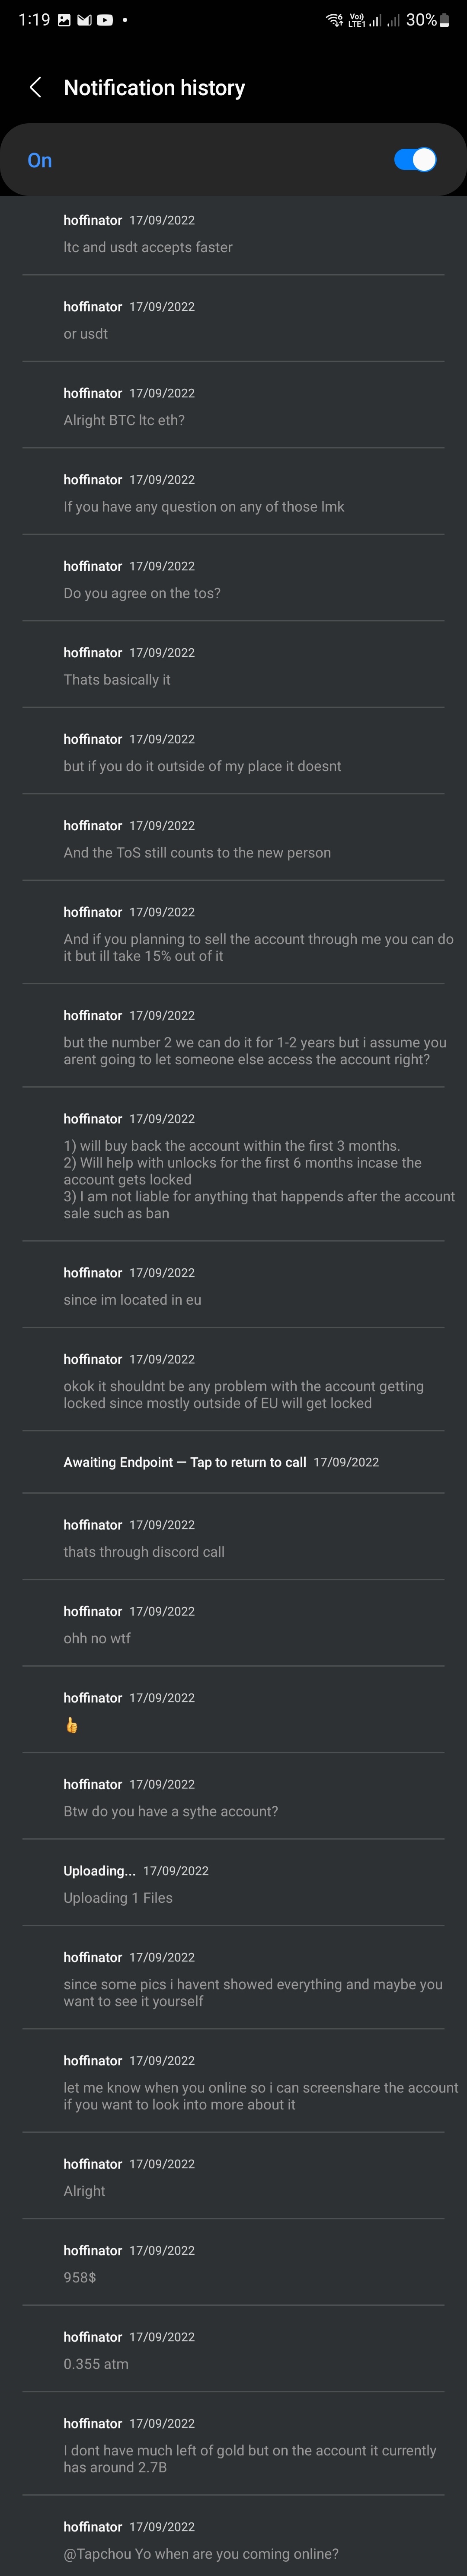This screenshot has width=467, height=2576.
Task: Tap the YouTube icon in the status bar
Action: [x=104, y=20]
